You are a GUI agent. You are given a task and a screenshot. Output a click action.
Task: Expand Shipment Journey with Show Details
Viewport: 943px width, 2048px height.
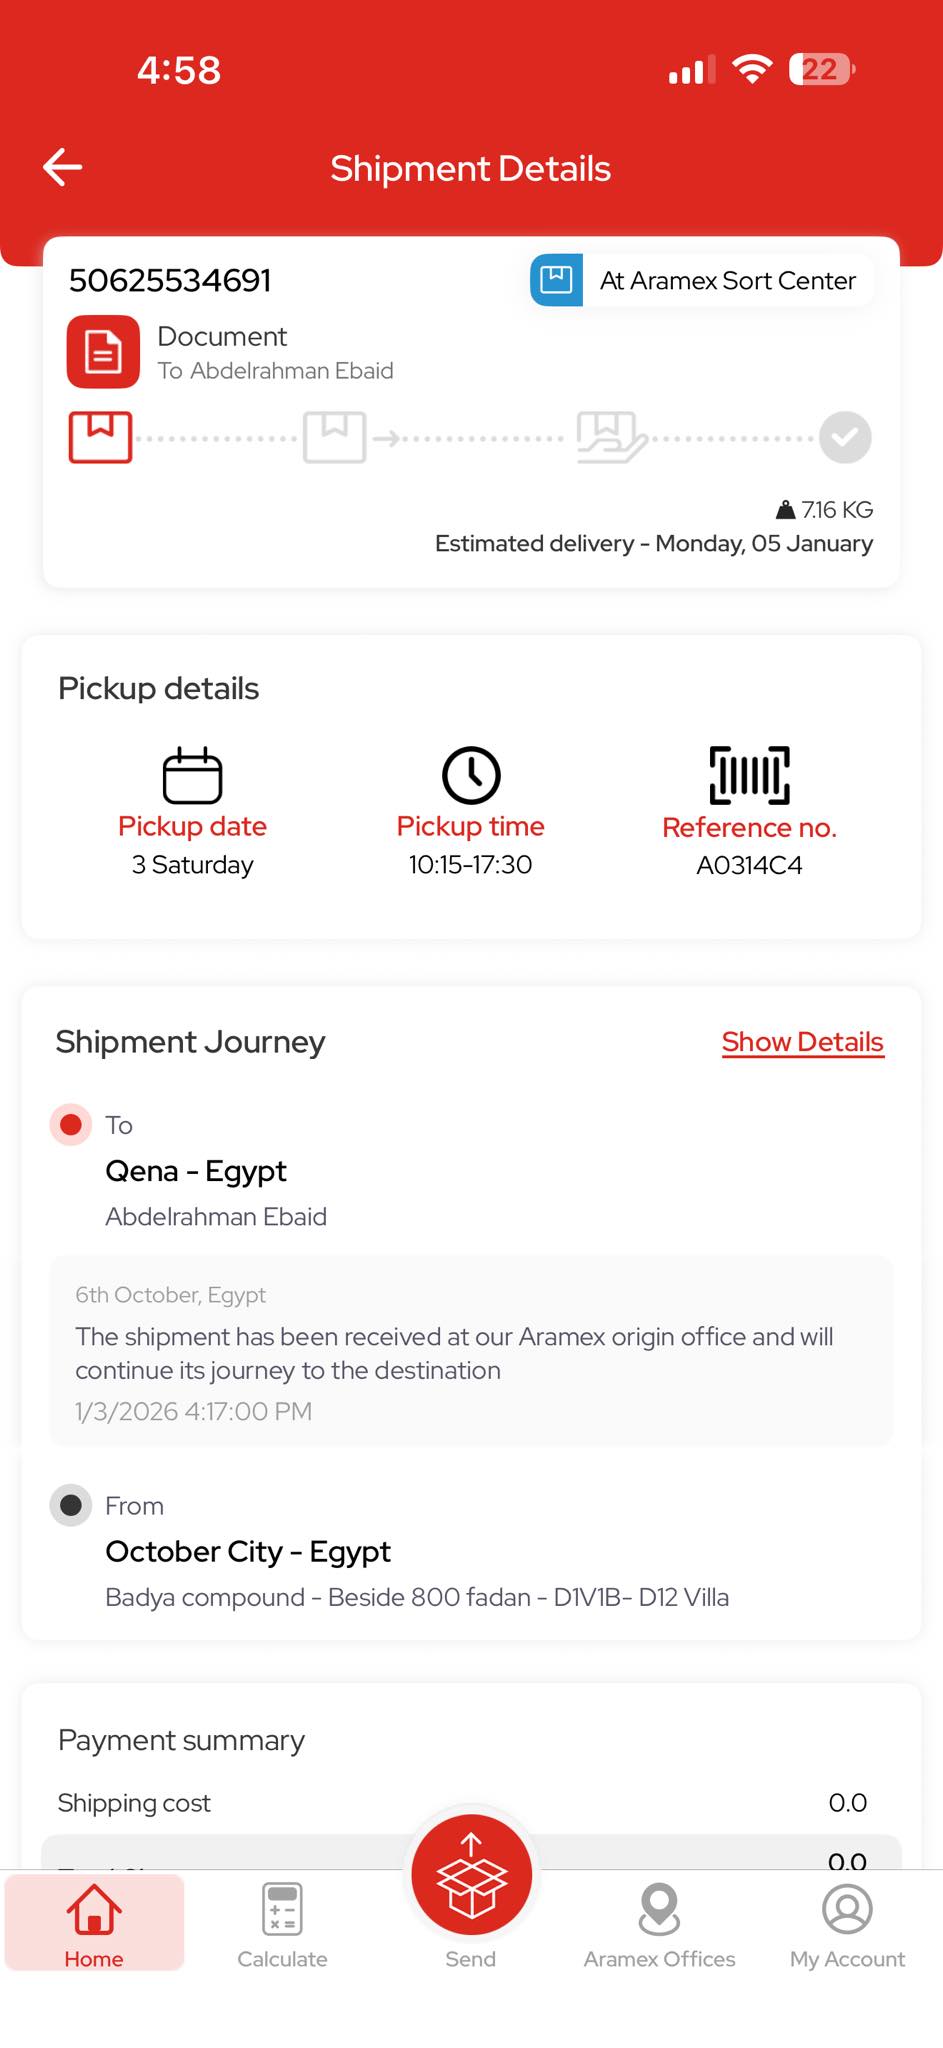click(802, 1042)
